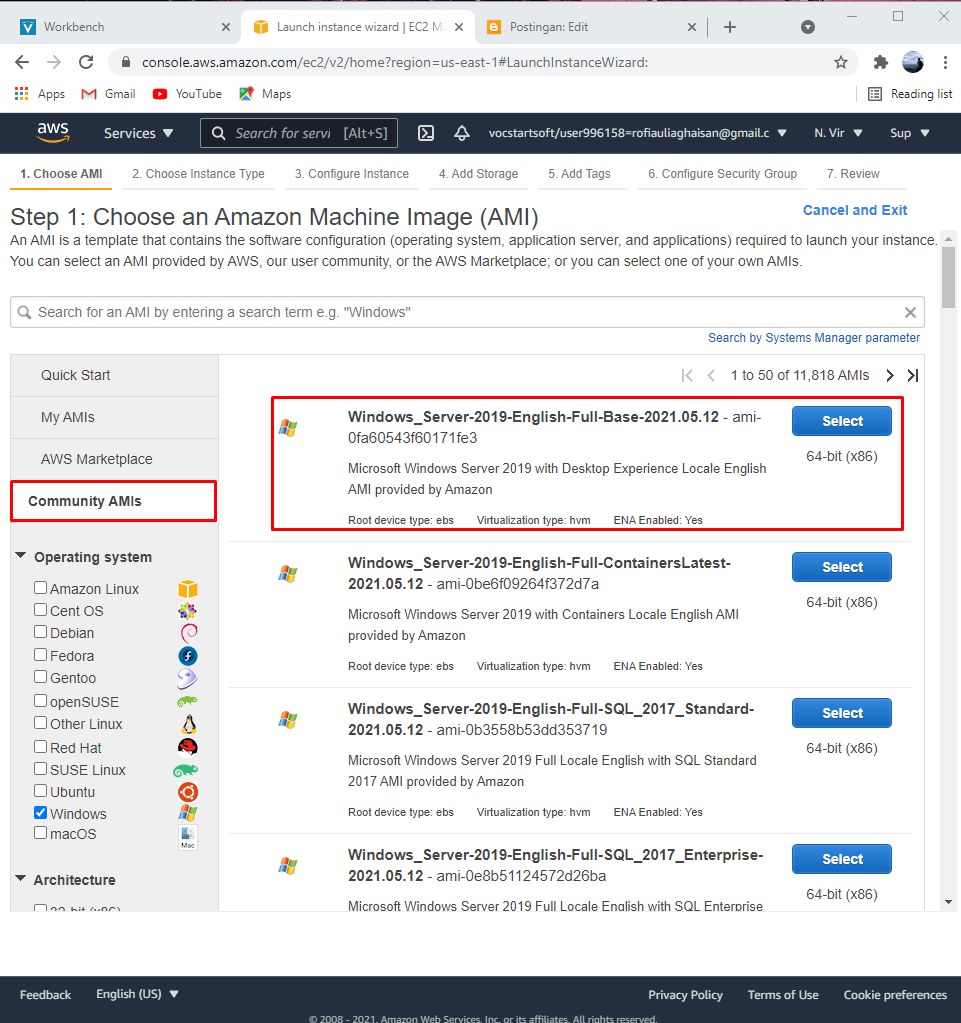Screen dimensions: 961x1023
Task: Open the My AMIs category
Action: (x=114, y=418)
